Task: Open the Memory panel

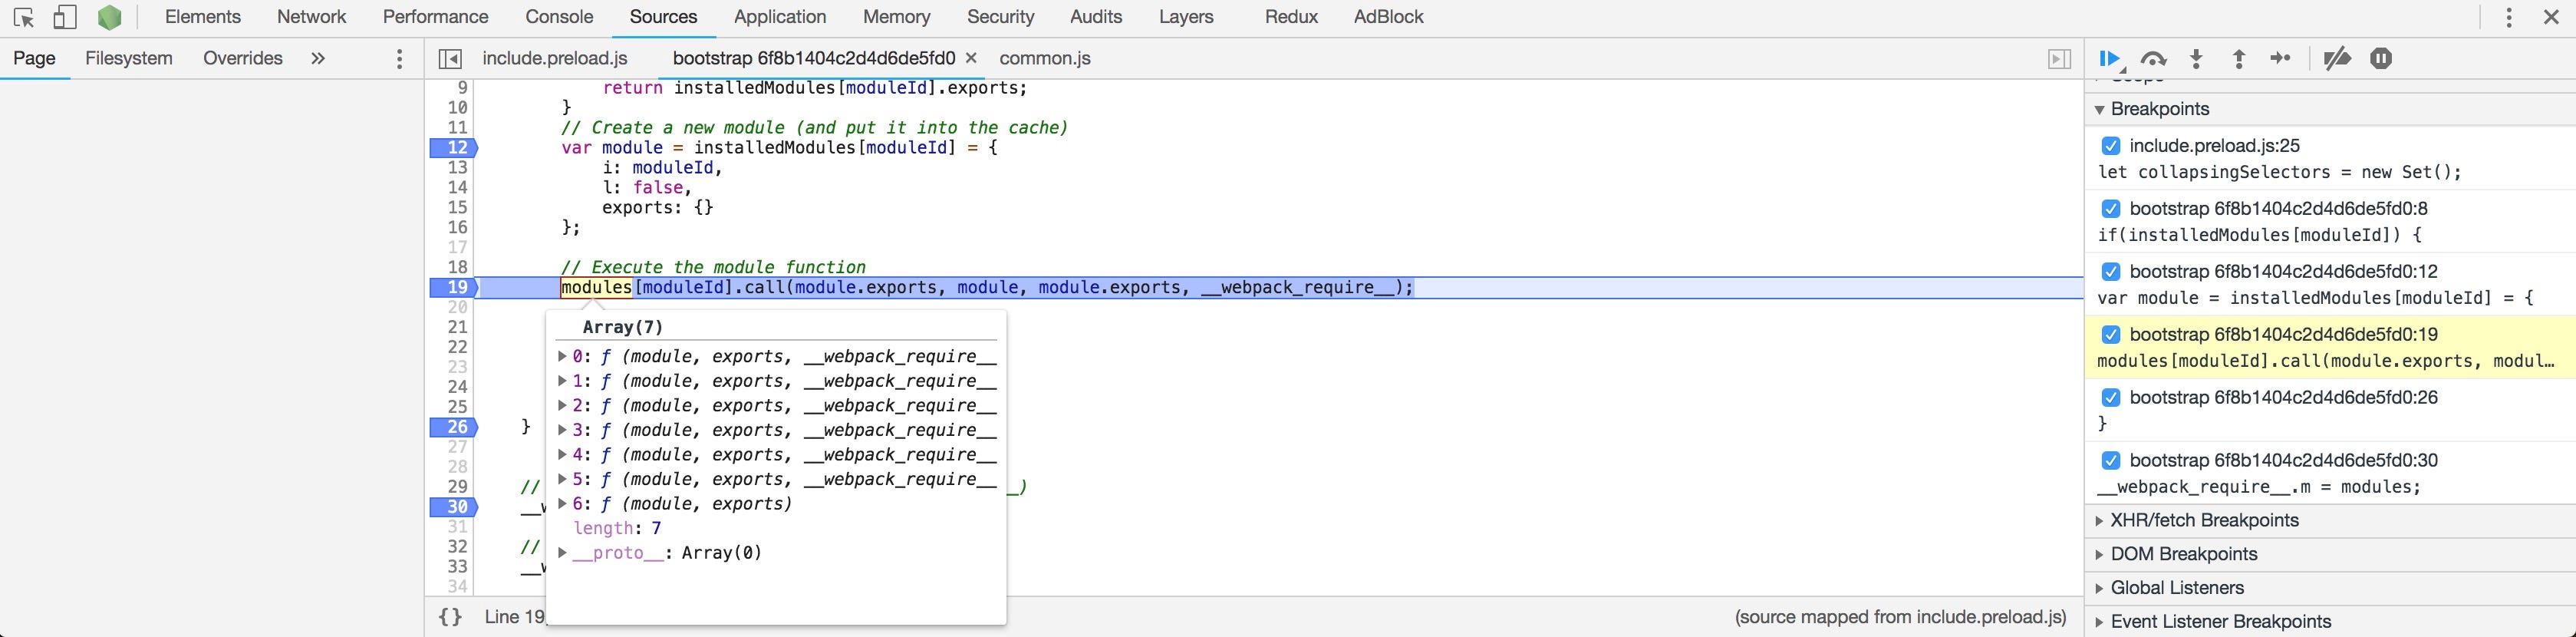Action: [x=897, y=17]
